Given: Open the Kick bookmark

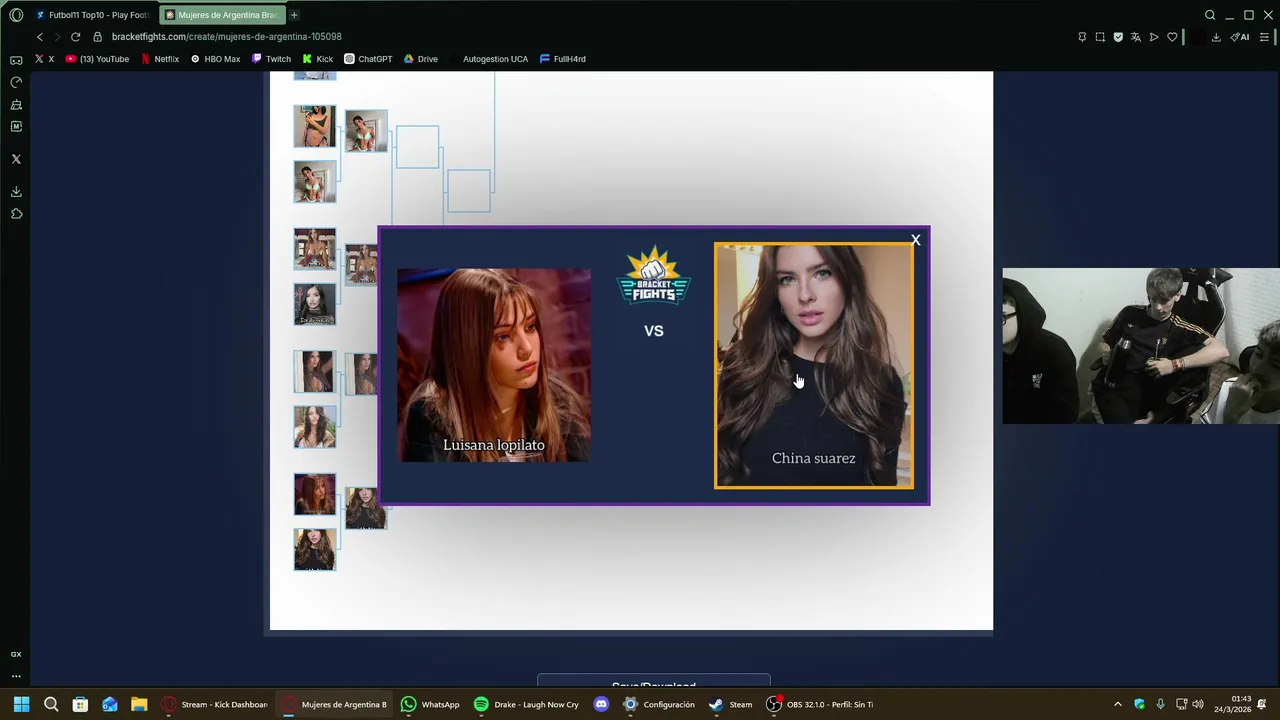Looking at the screenshot, I should pos(318,59).
